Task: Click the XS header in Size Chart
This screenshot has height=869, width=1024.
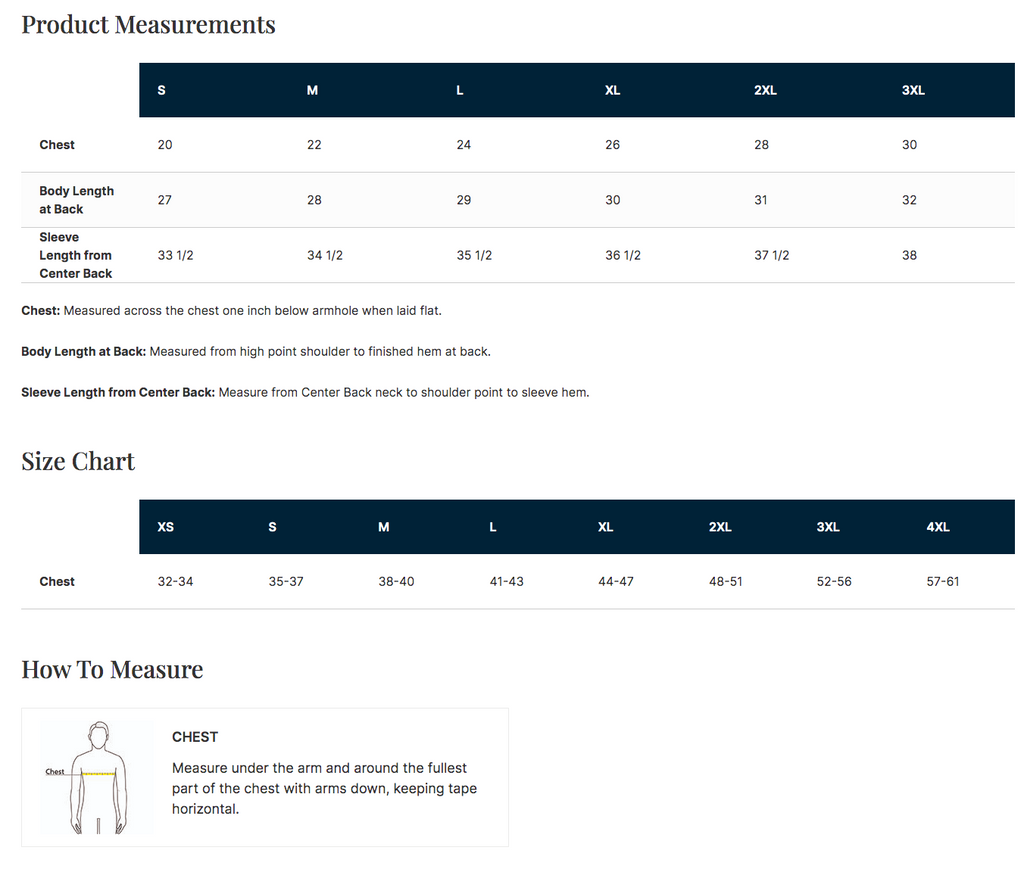Action: pyautogui.click(x=166, y=527)
